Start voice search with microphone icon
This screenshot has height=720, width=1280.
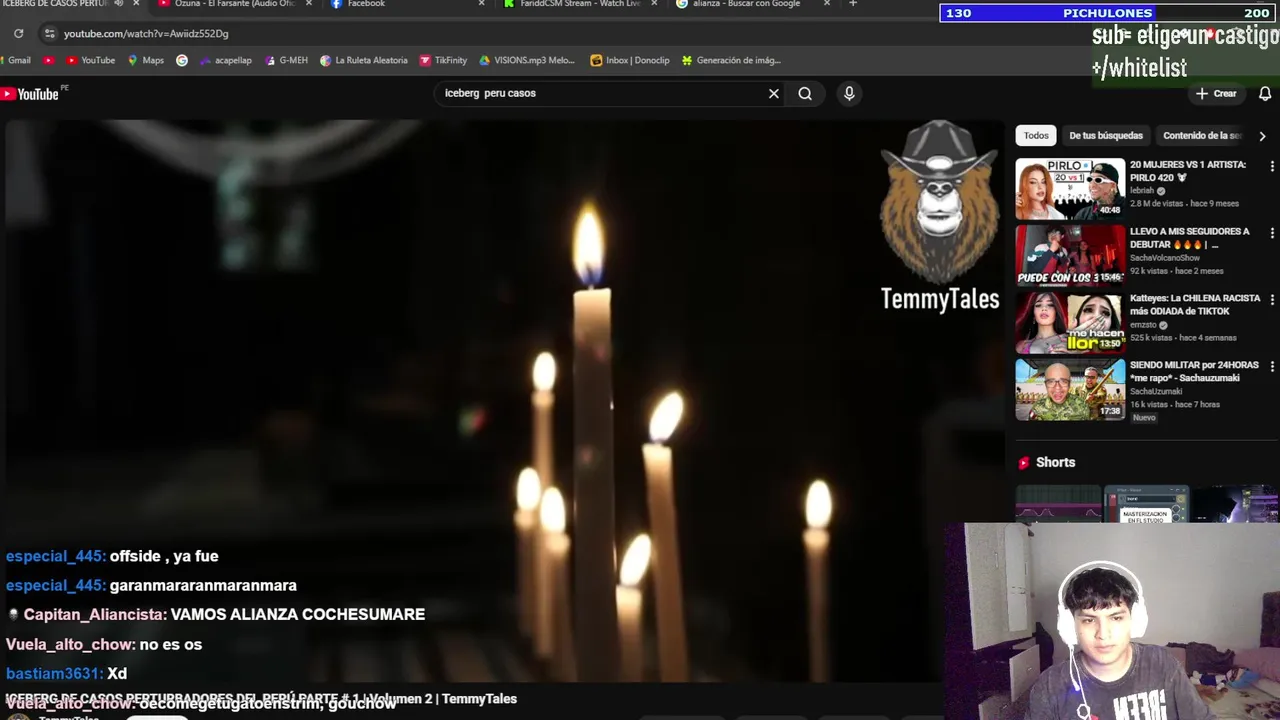(x=849, y=93)
